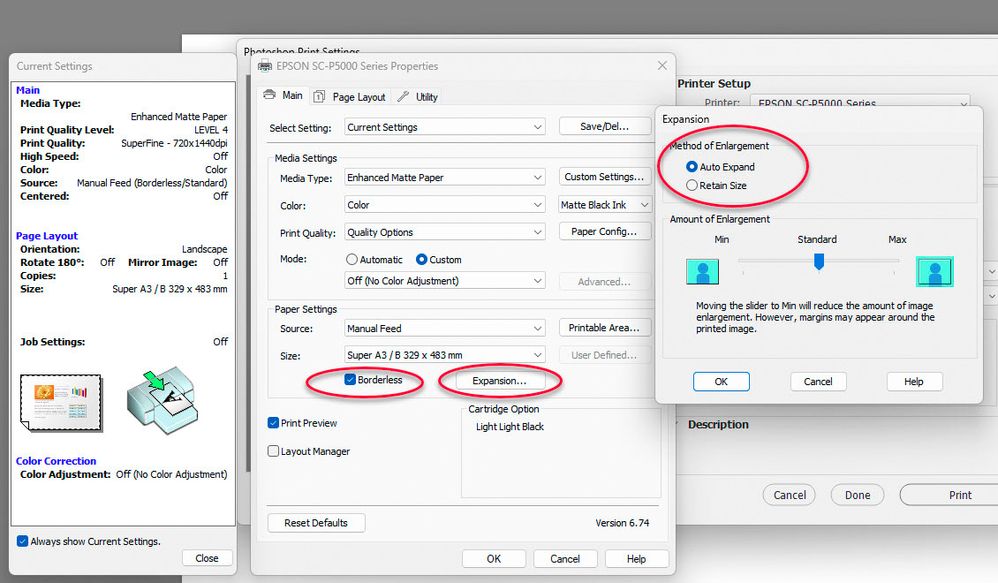Select the Custom mode radio button
Image resolution: width=998 pixels, height=583 pixels.
[421, 260]
